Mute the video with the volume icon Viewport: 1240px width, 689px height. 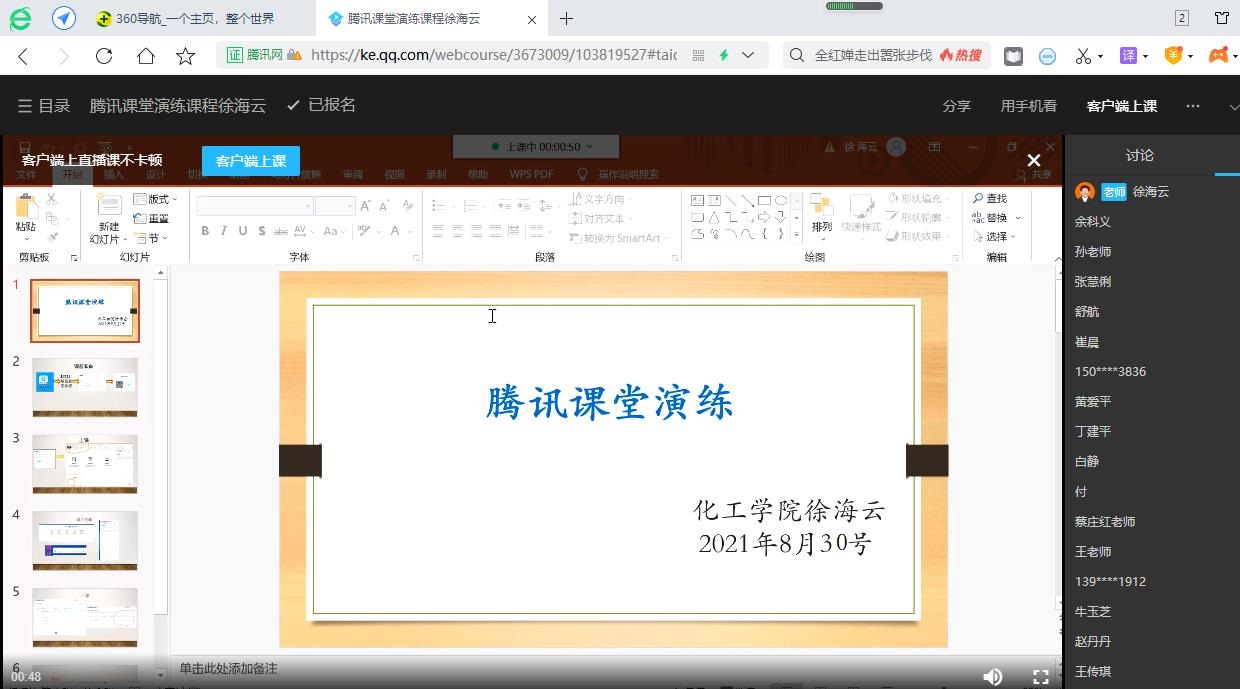point(992,677)
